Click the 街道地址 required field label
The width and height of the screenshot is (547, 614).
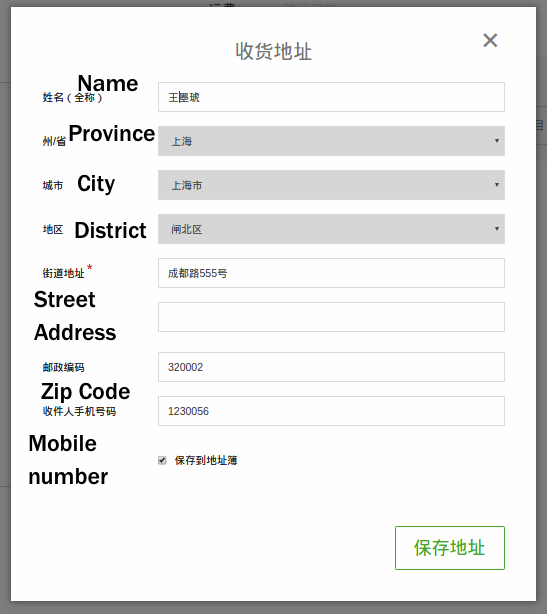63,273
